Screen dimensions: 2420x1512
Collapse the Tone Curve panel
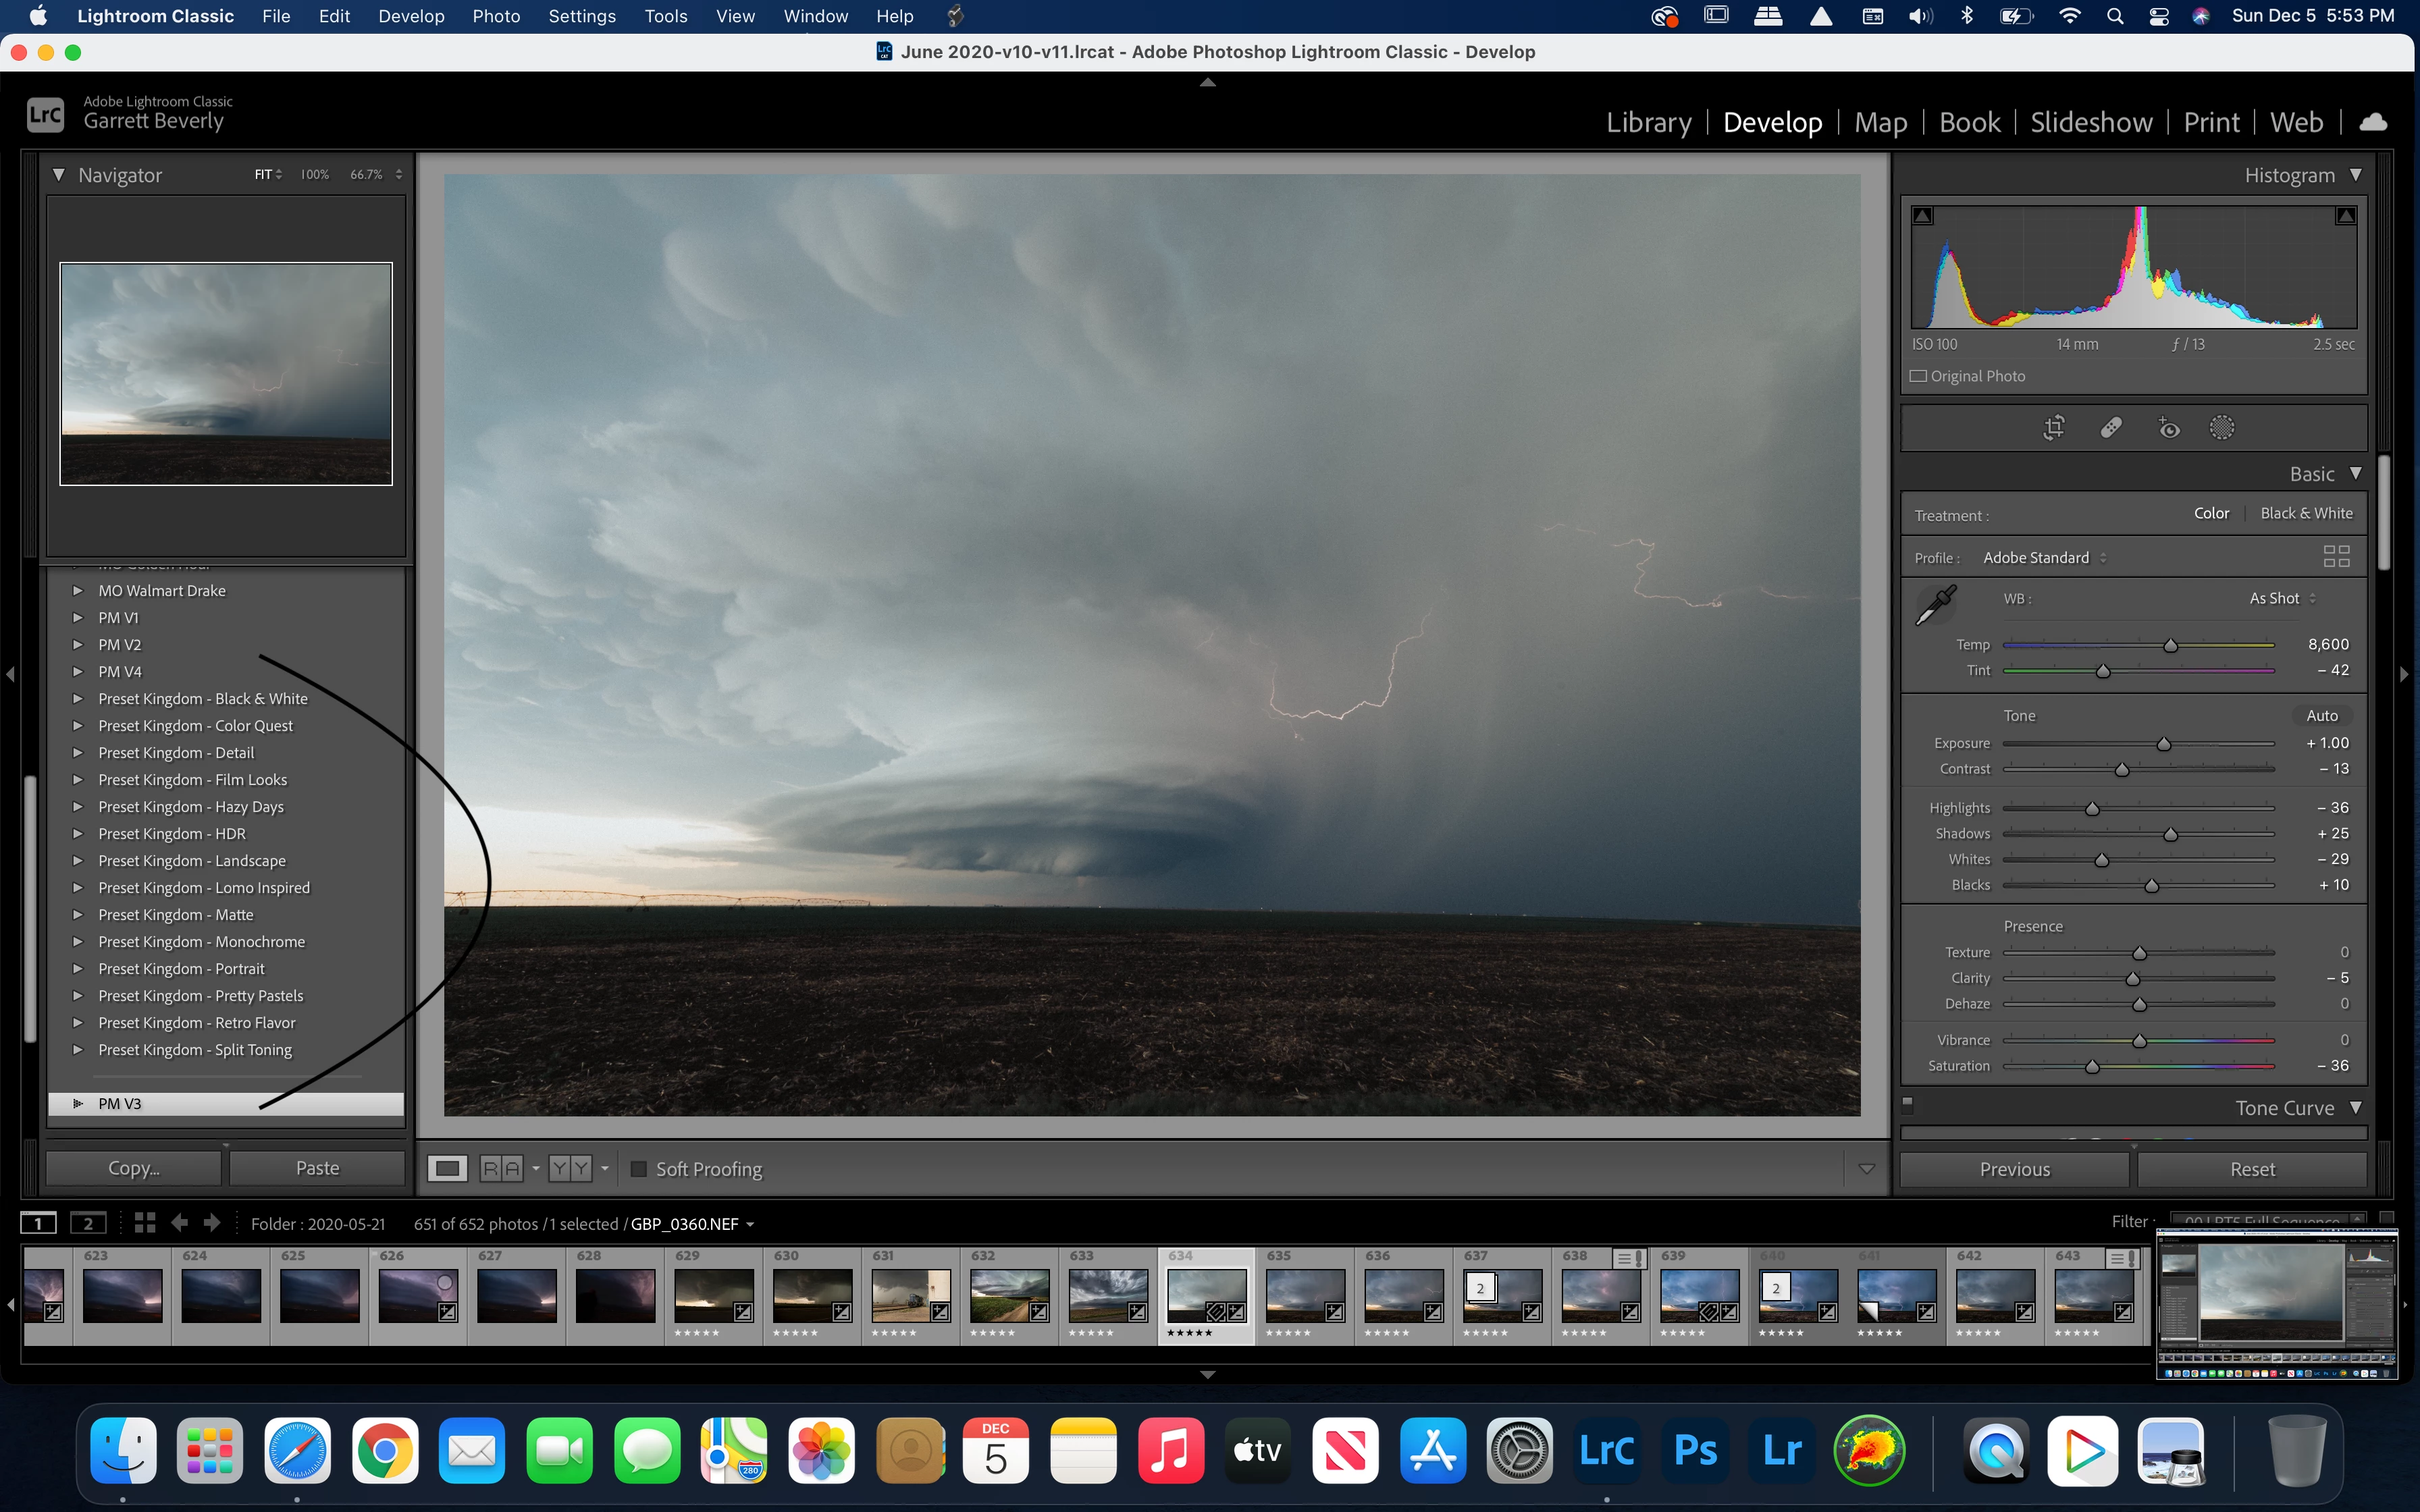[2355, 1107]
